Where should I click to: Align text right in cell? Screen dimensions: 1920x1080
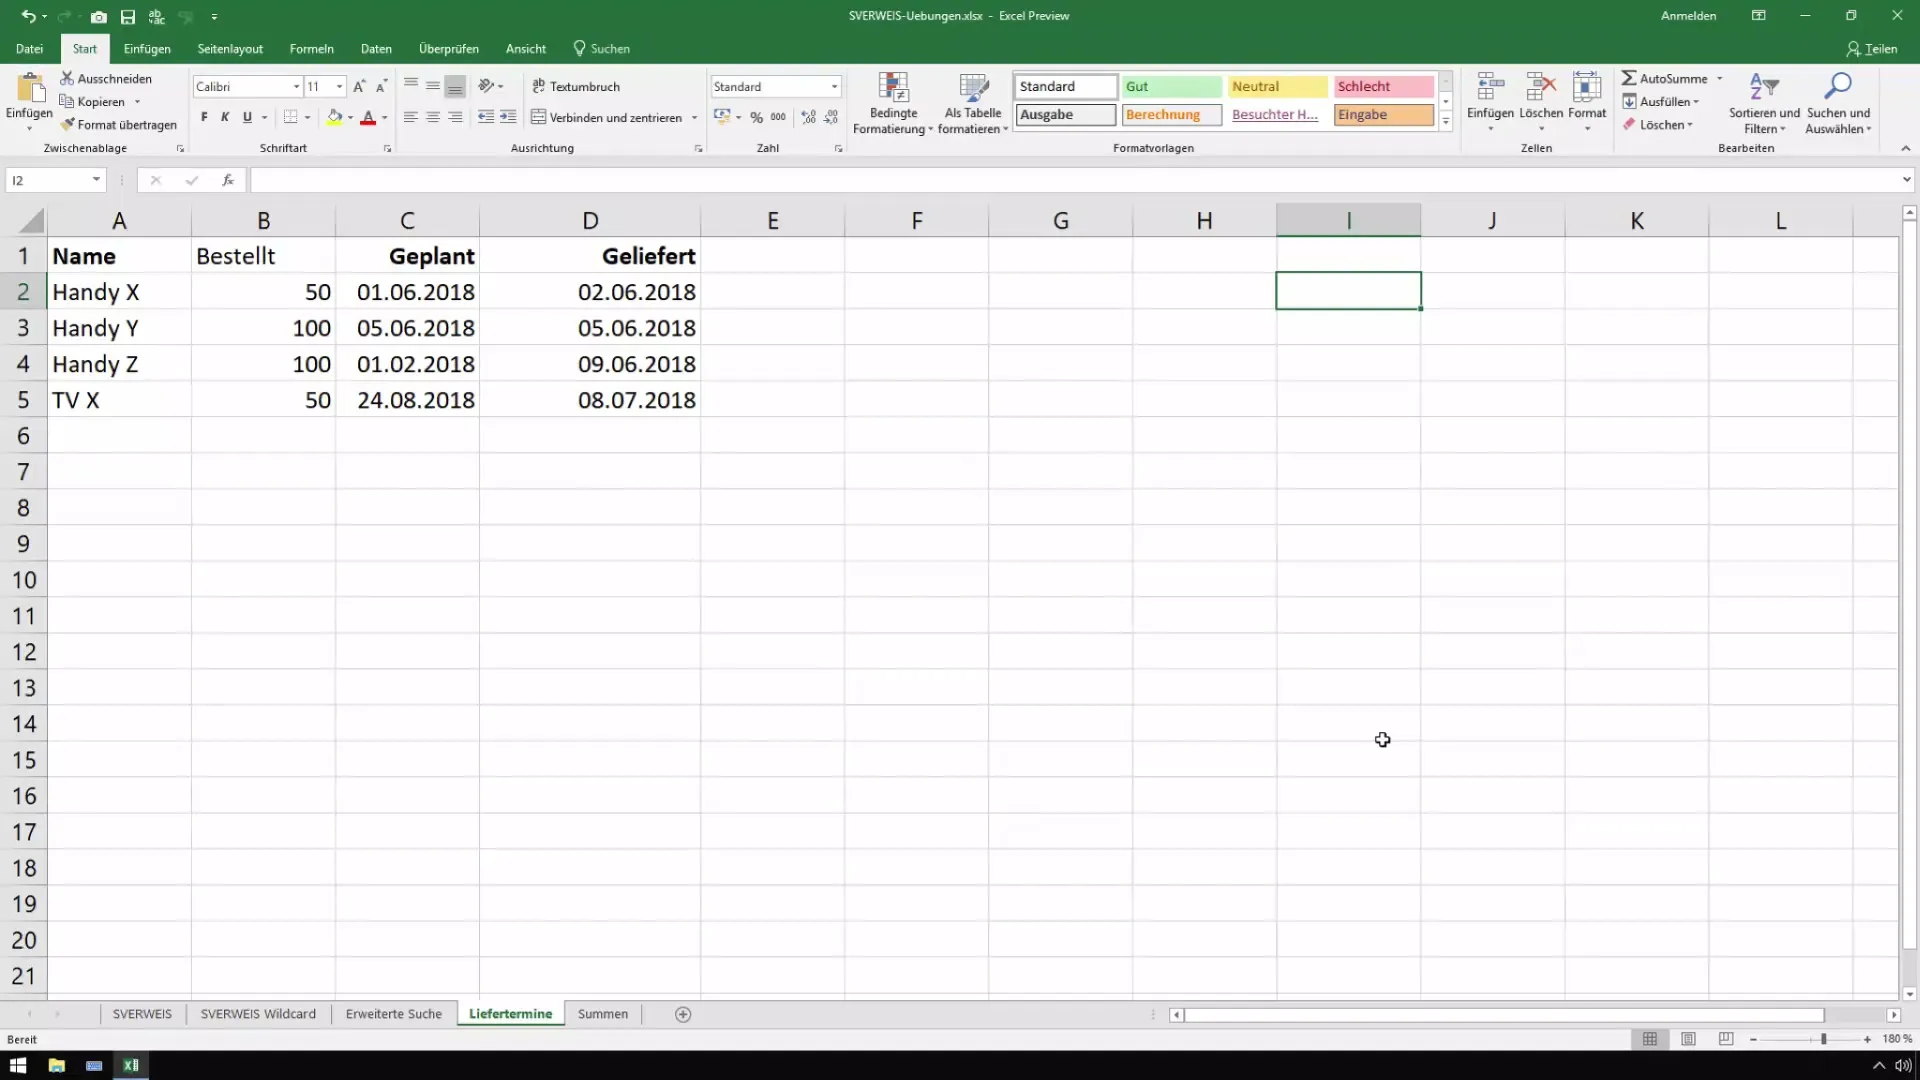pos(455,117)
